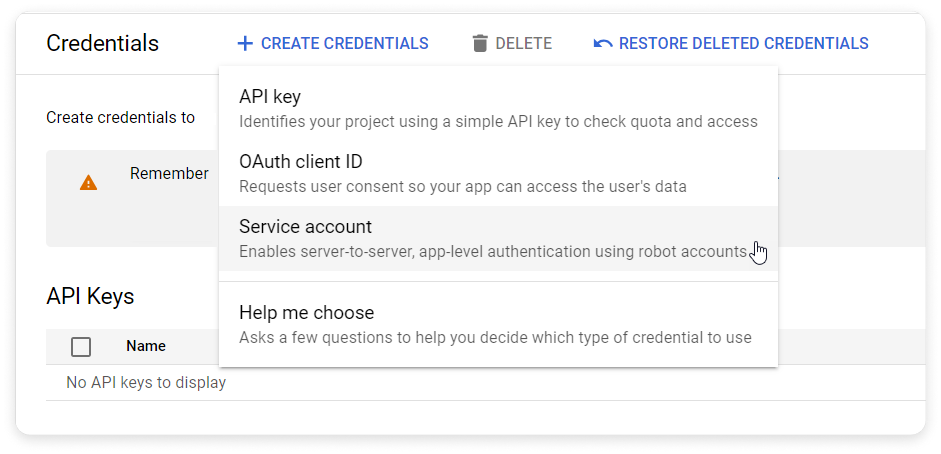Choose OAuth client ID credential type

(498, 173)
